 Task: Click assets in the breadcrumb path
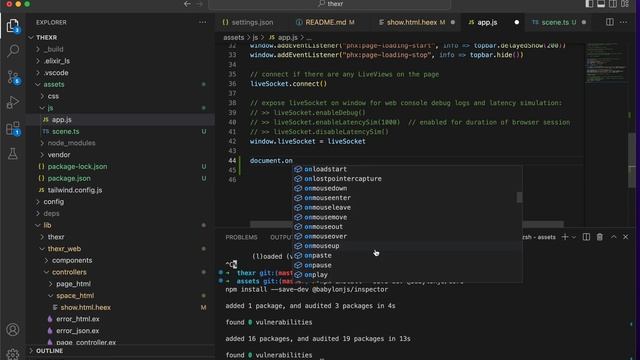tap(233, 38)
